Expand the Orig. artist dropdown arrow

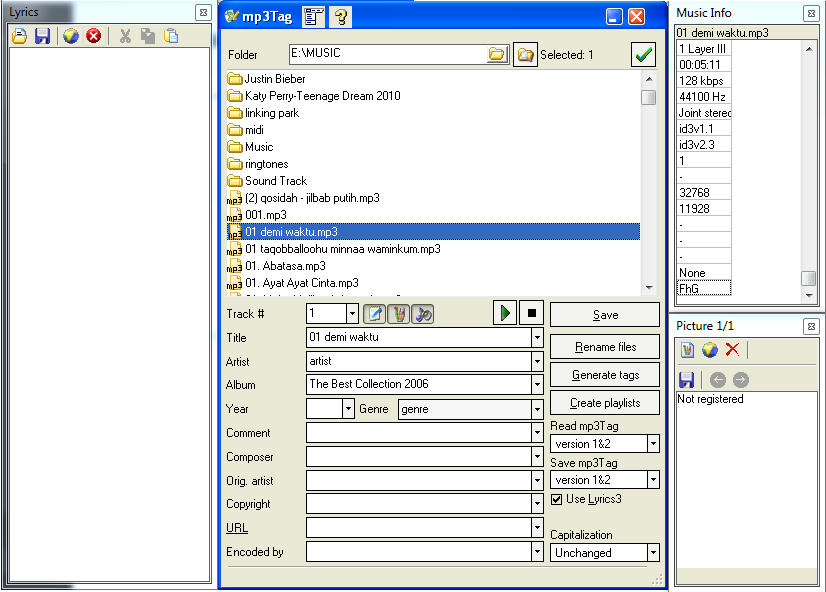tap(537, 480)
